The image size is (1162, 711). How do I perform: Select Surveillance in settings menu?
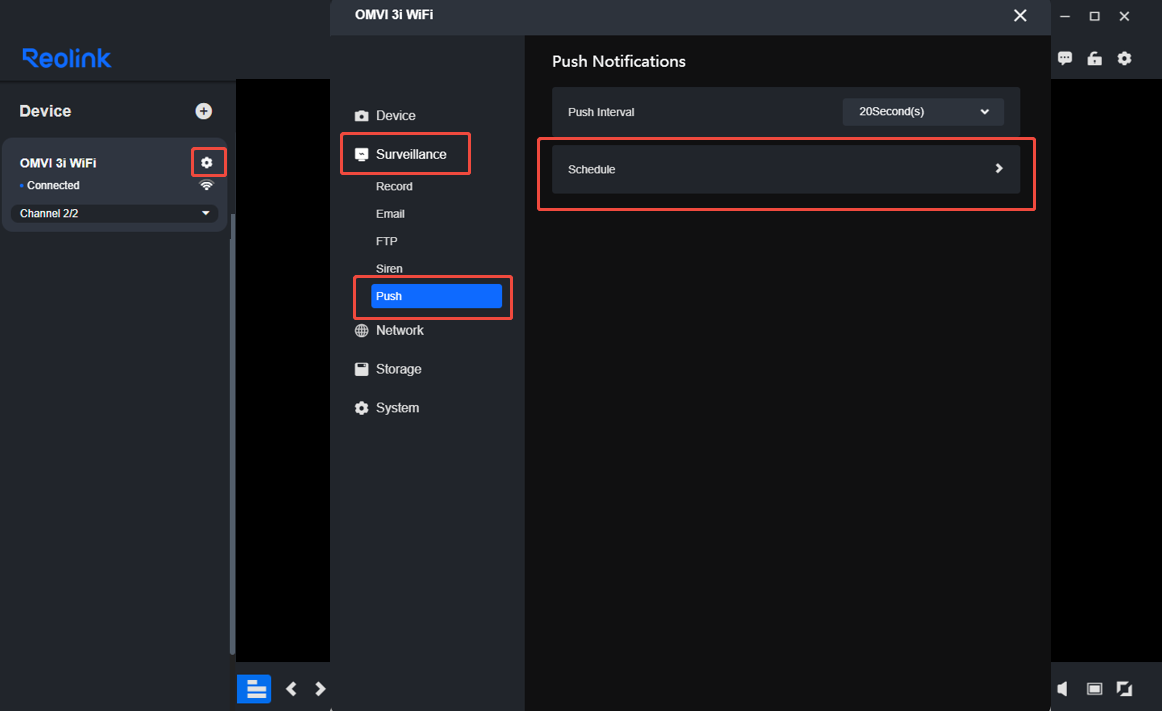(x=411, y=154)
